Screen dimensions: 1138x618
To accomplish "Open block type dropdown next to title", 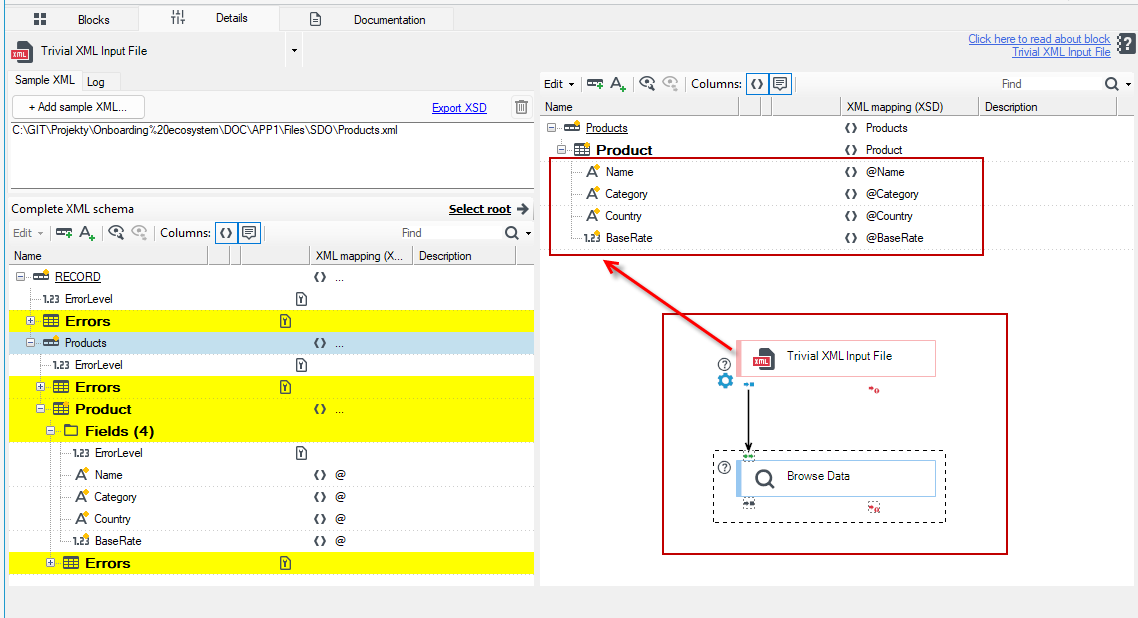I will click(x=294, y=51).
